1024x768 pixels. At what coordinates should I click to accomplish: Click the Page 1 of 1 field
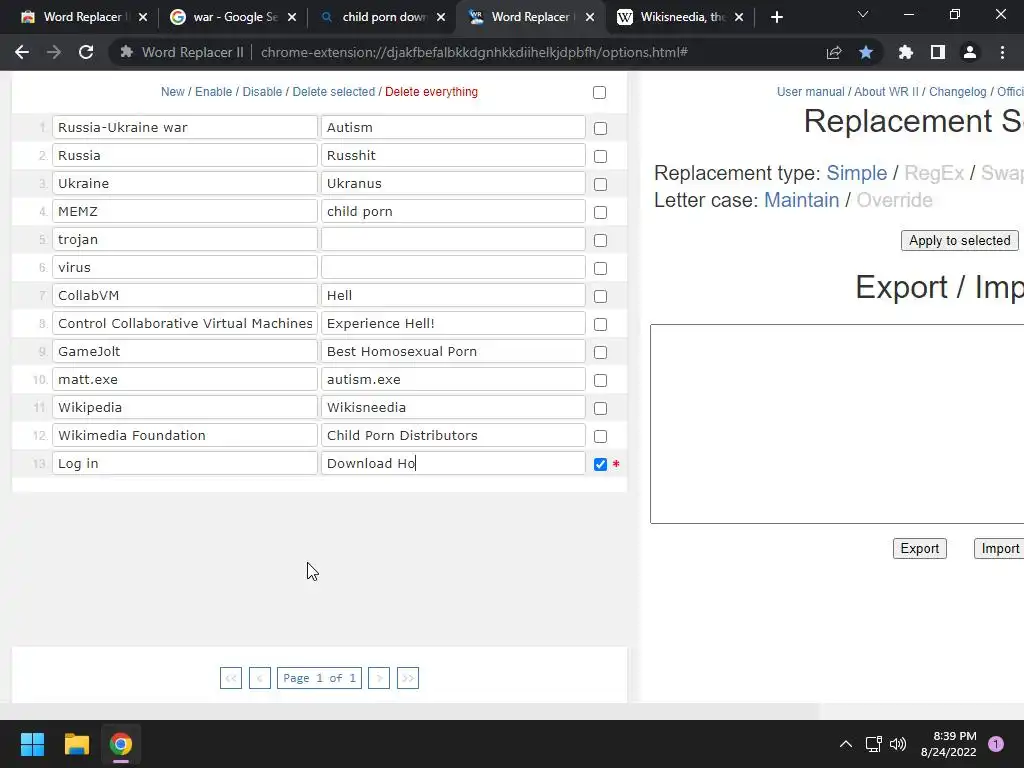coord(319,678)
